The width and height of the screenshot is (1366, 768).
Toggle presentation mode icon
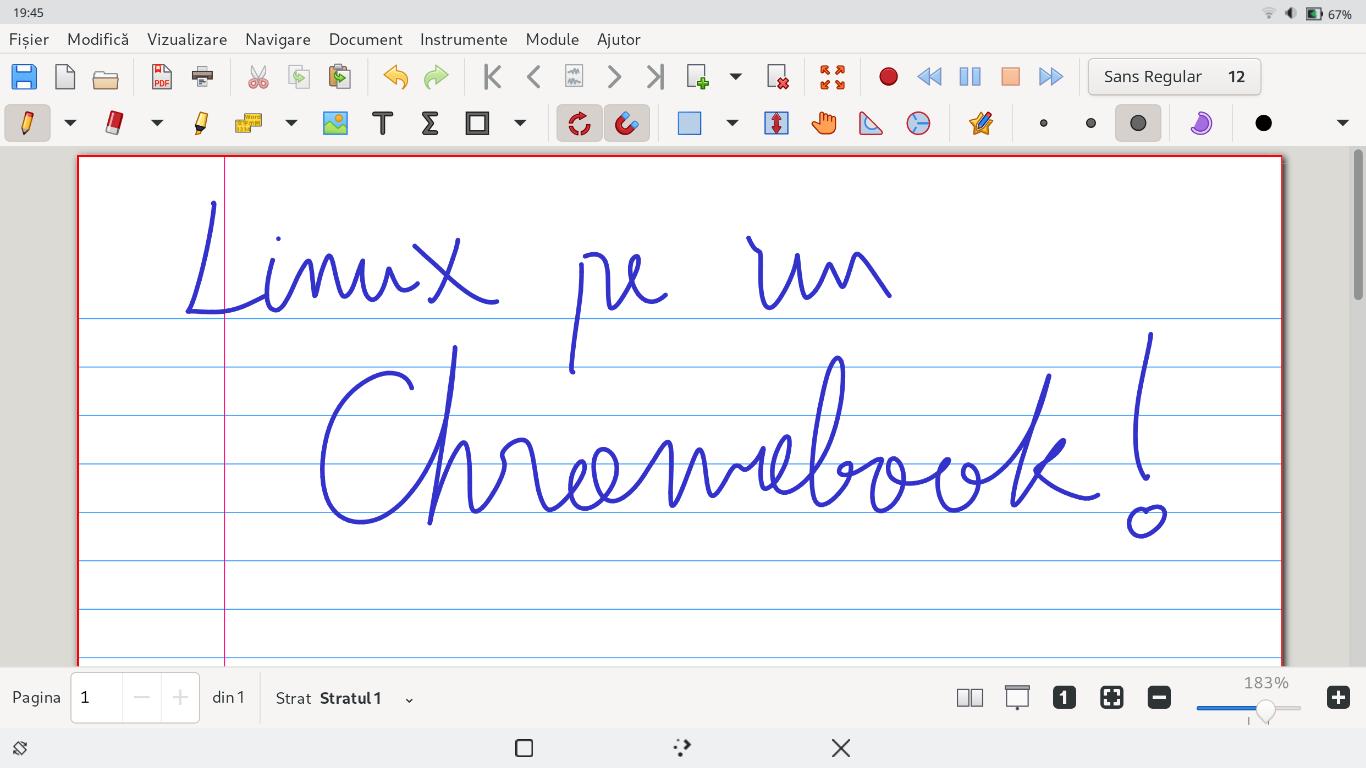(x=1017, y=698)
